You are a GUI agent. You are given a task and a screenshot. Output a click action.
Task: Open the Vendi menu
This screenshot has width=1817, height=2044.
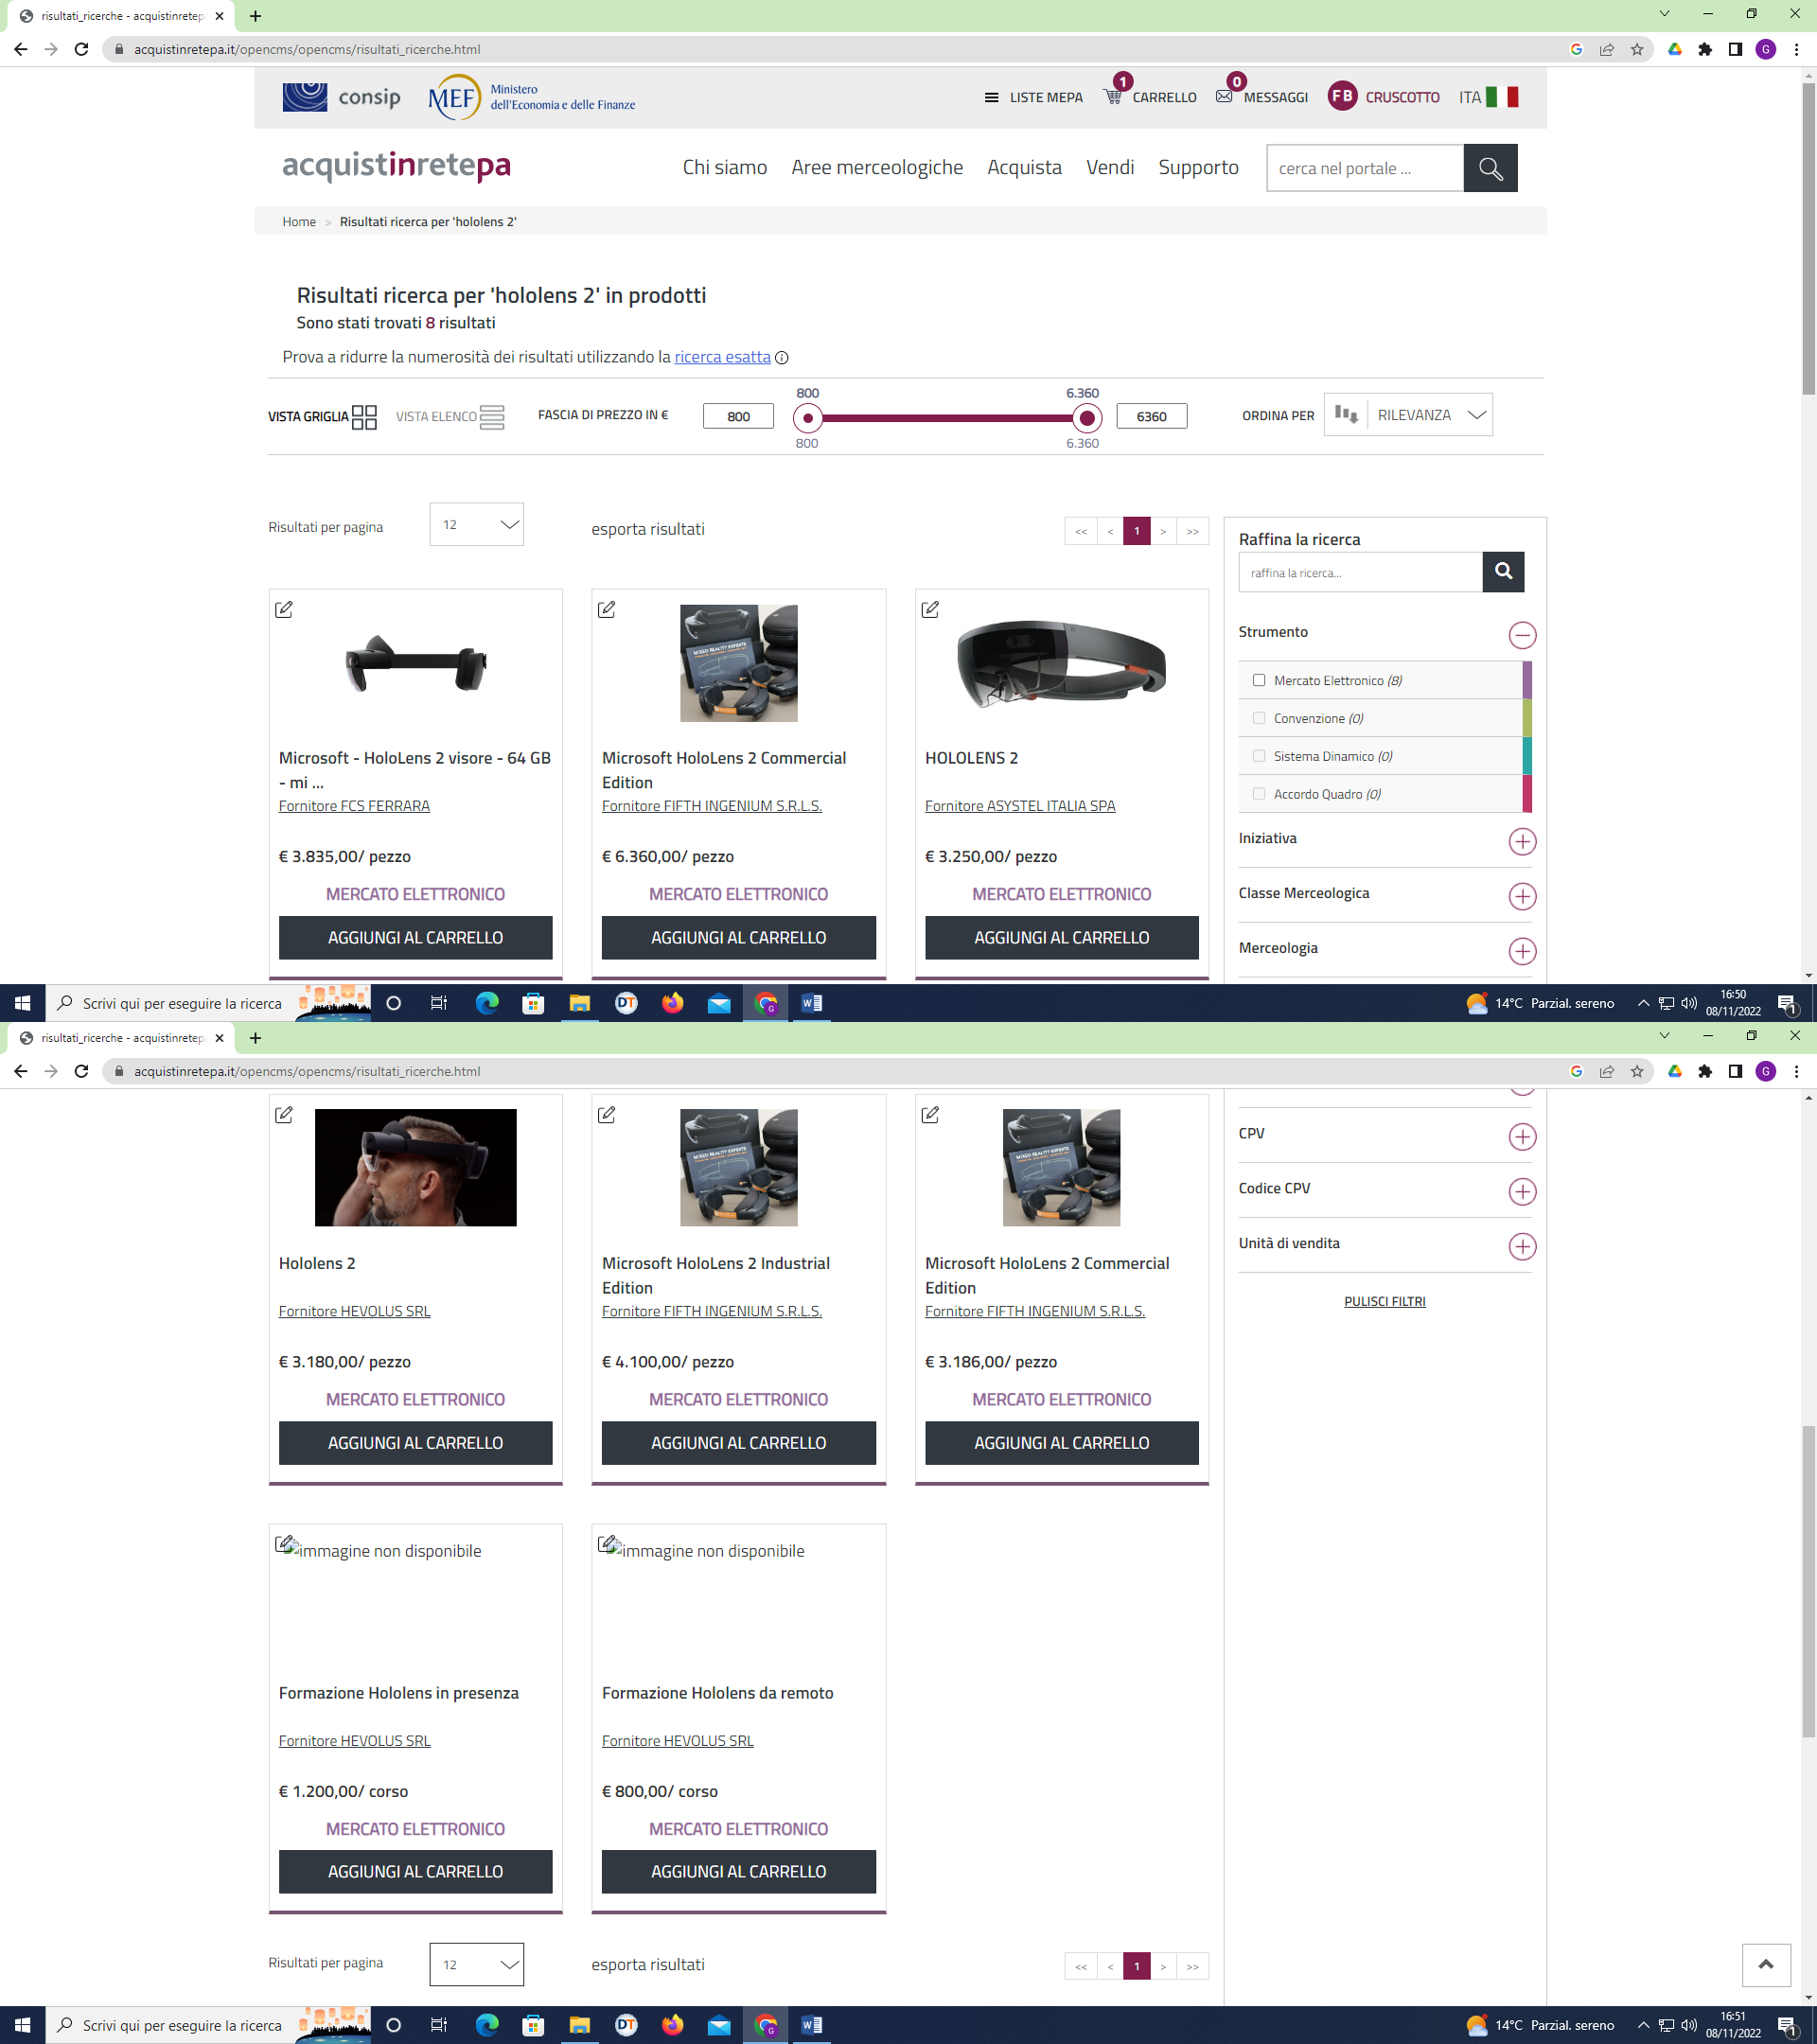(x=1110, y=167)
